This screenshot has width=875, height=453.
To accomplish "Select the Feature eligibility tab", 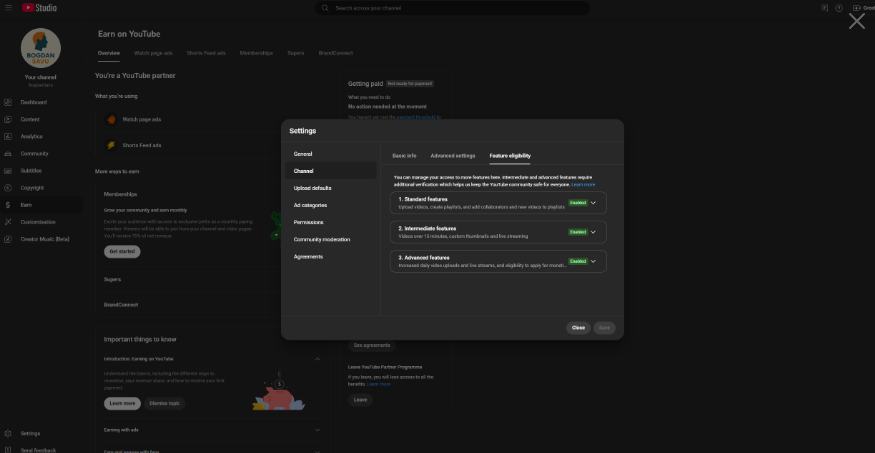I will 510,156.
